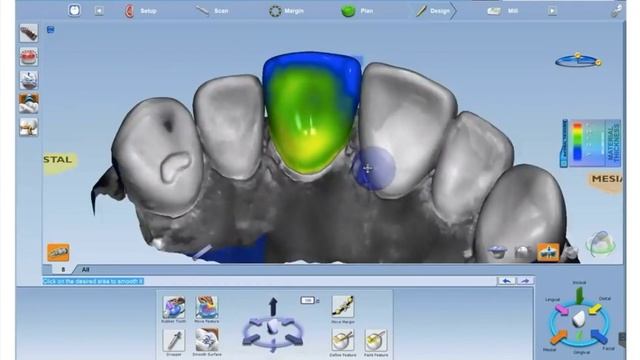Screen dimensions: 640x360
Task: Click the white tooth in orientation ring center
Action: coord(578,319)
